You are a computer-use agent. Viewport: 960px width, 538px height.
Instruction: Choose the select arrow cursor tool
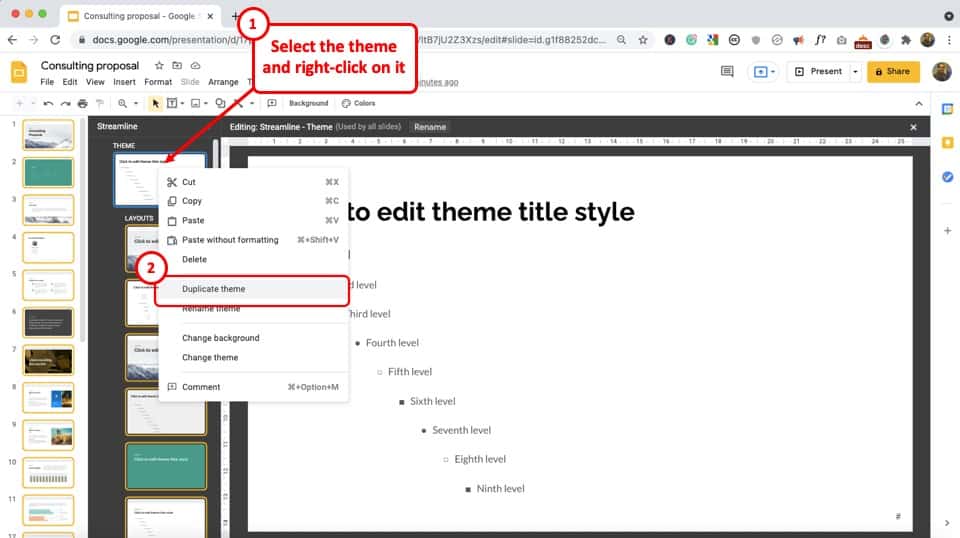click(155, 103)
